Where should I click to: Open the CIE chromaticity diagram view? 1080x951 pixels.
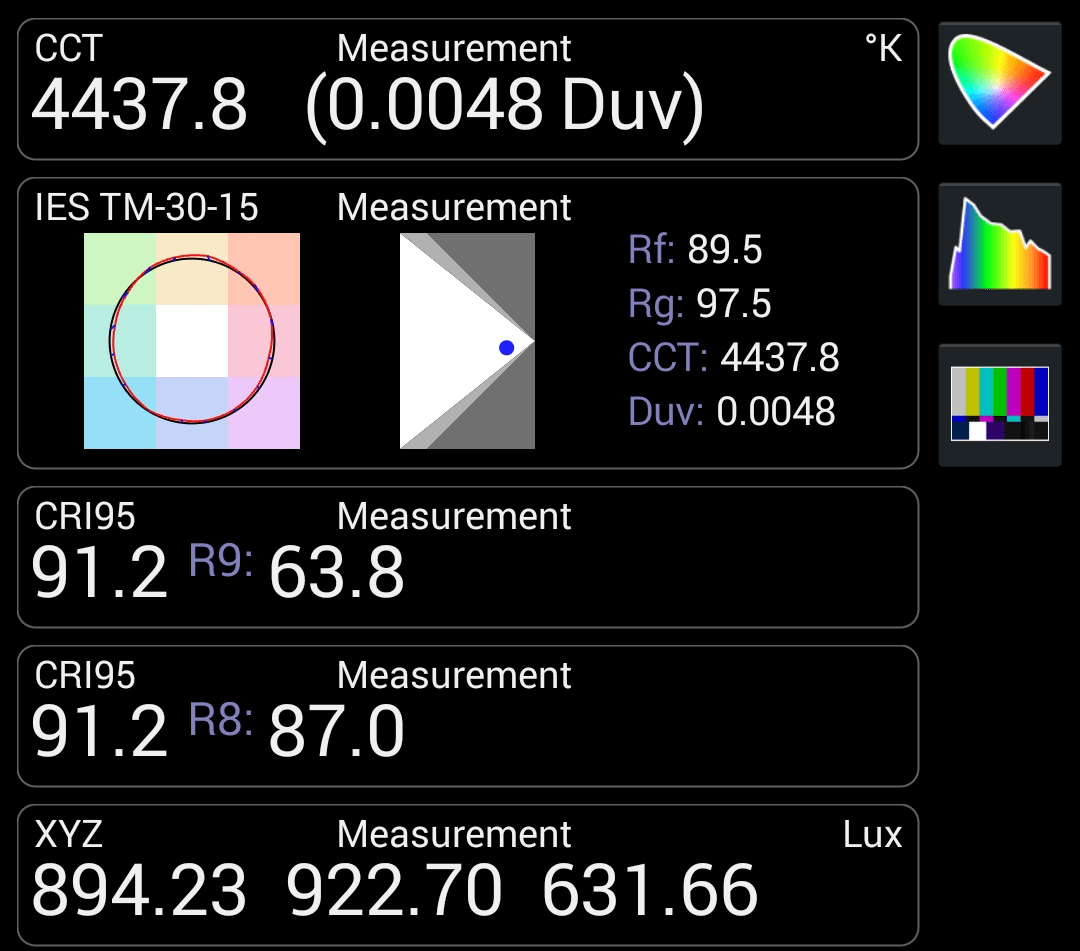click(999, 83)
